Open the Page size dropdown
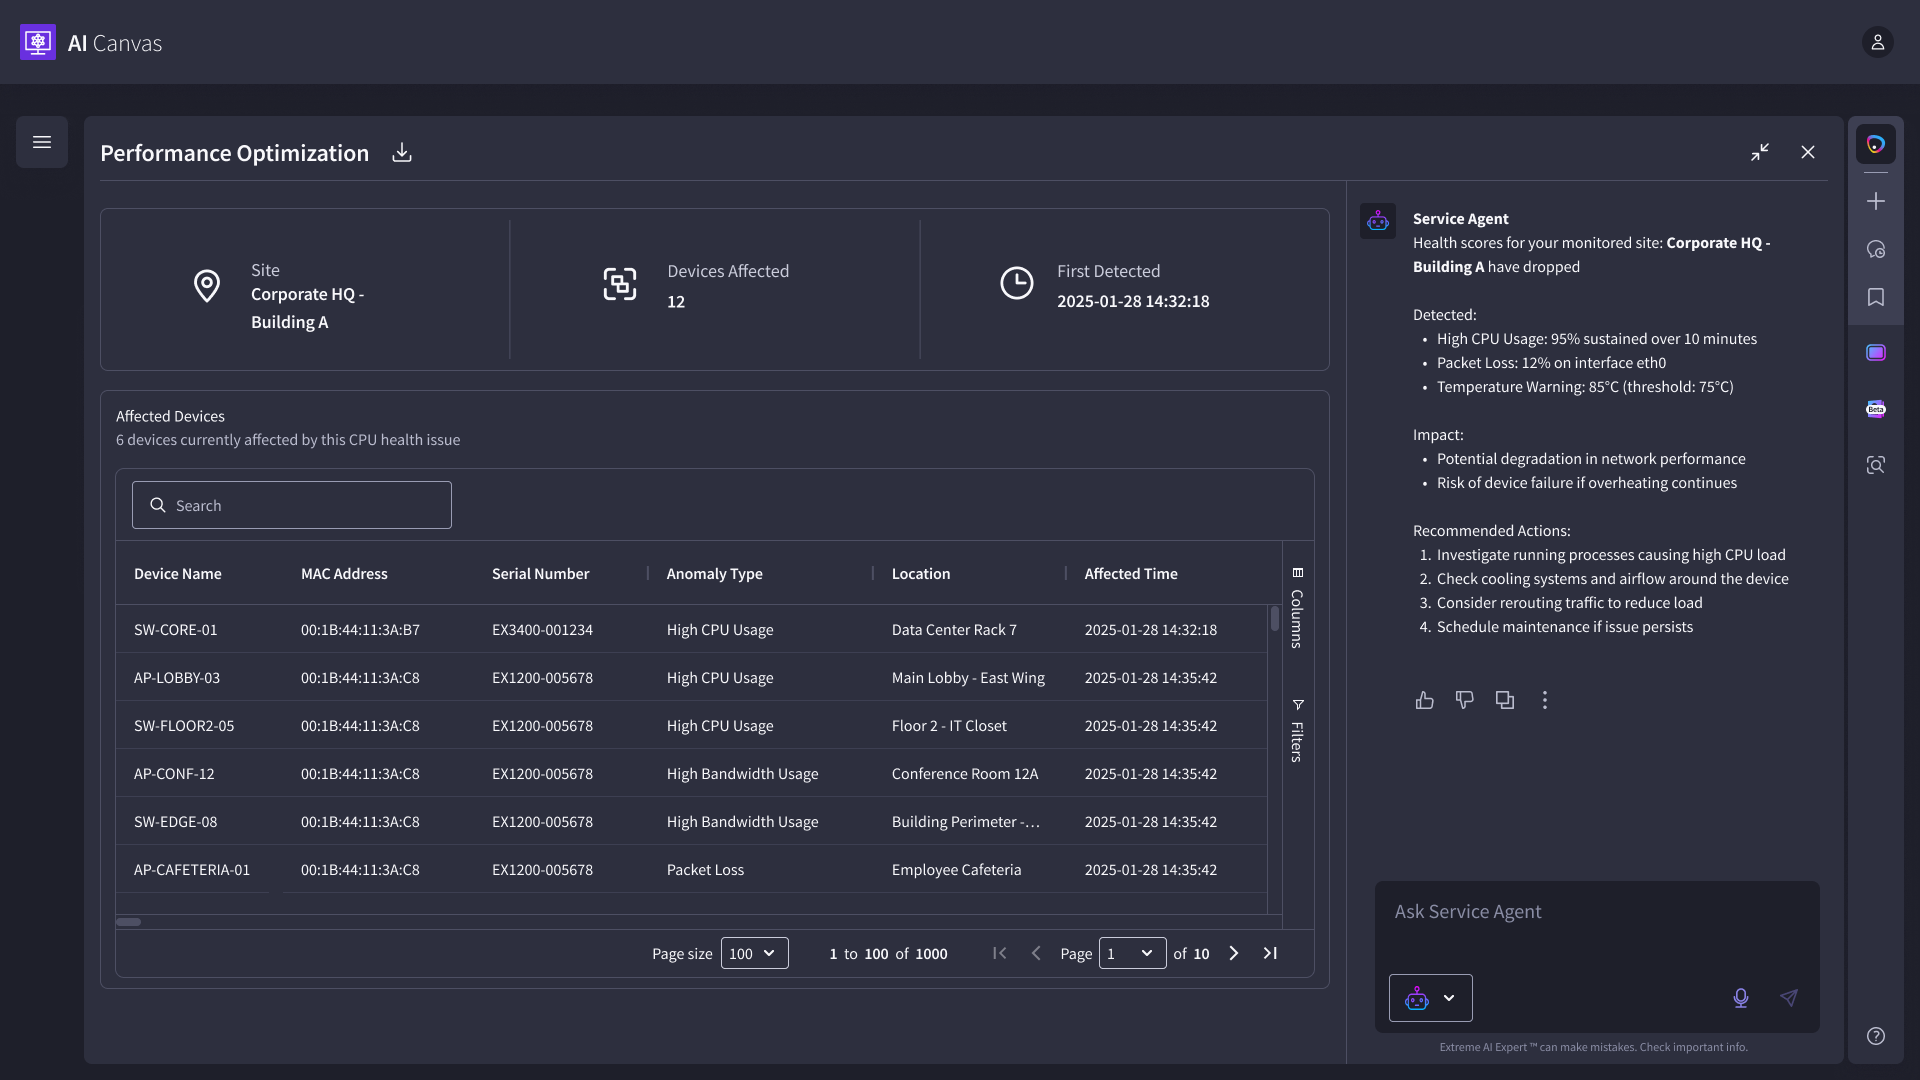Image resolution: width=1920 pixels, height=1080 pixels. tap(754, 953)
